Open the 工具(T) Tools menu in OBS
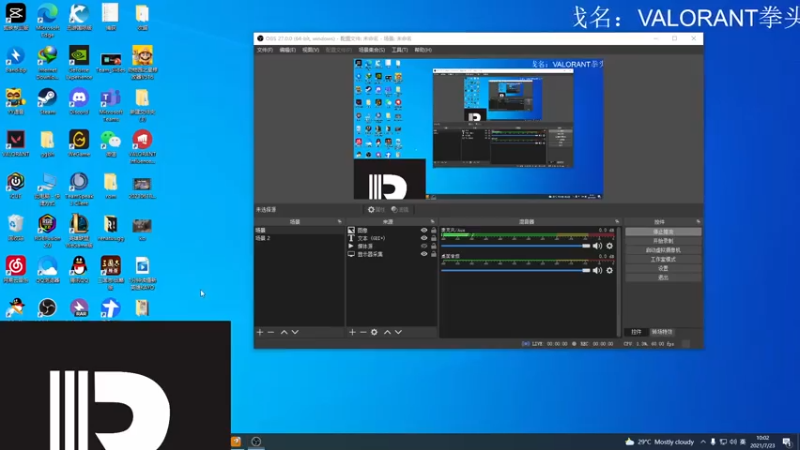The image size is (800, 450). pos(399,50)
